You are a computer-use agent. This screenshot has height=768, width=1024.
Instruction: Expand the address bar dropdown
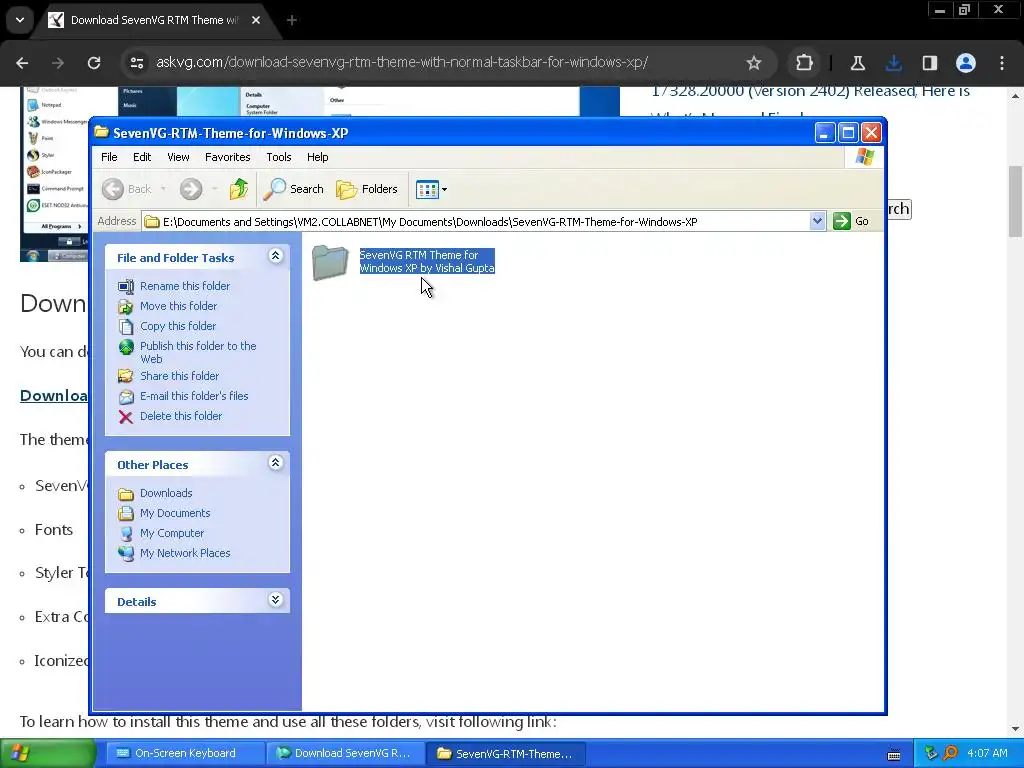(x=817, y=221)
